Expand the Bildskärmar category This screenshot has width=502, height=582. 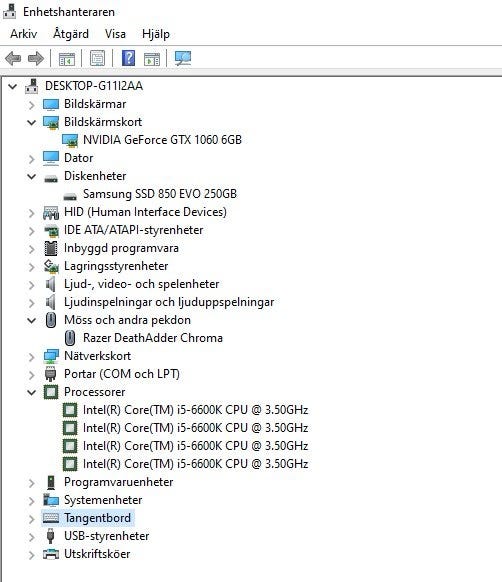[x=32, y=105]
